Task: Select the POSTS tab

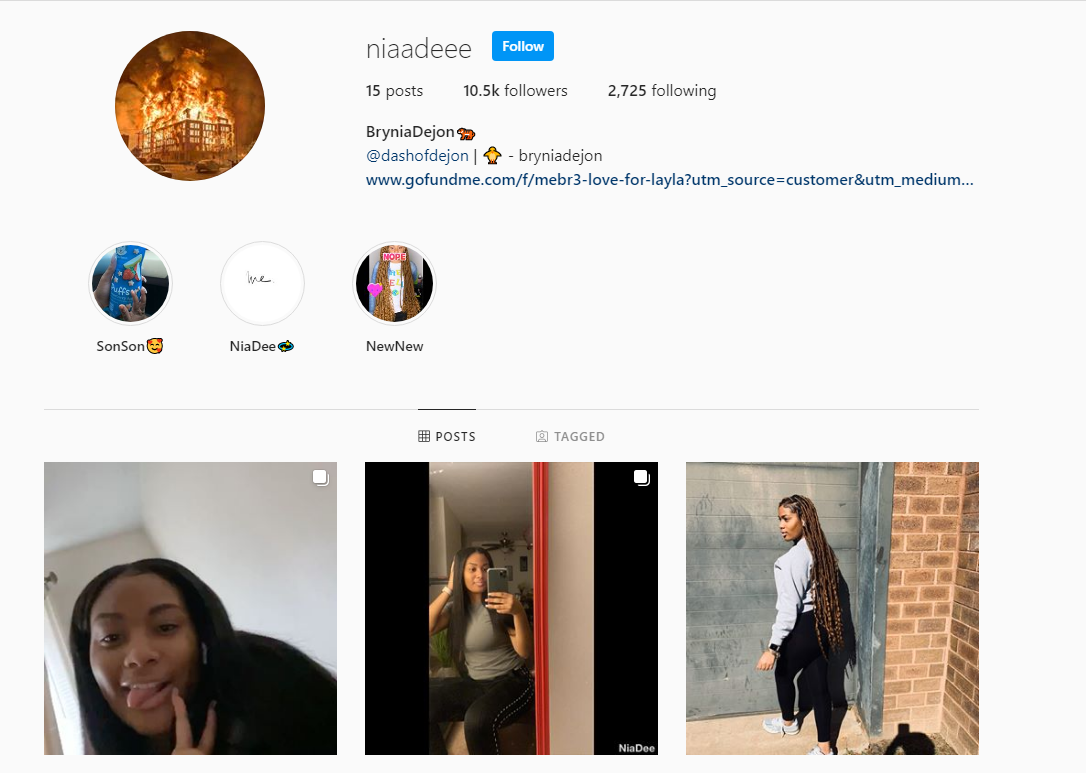Action: 447,436
